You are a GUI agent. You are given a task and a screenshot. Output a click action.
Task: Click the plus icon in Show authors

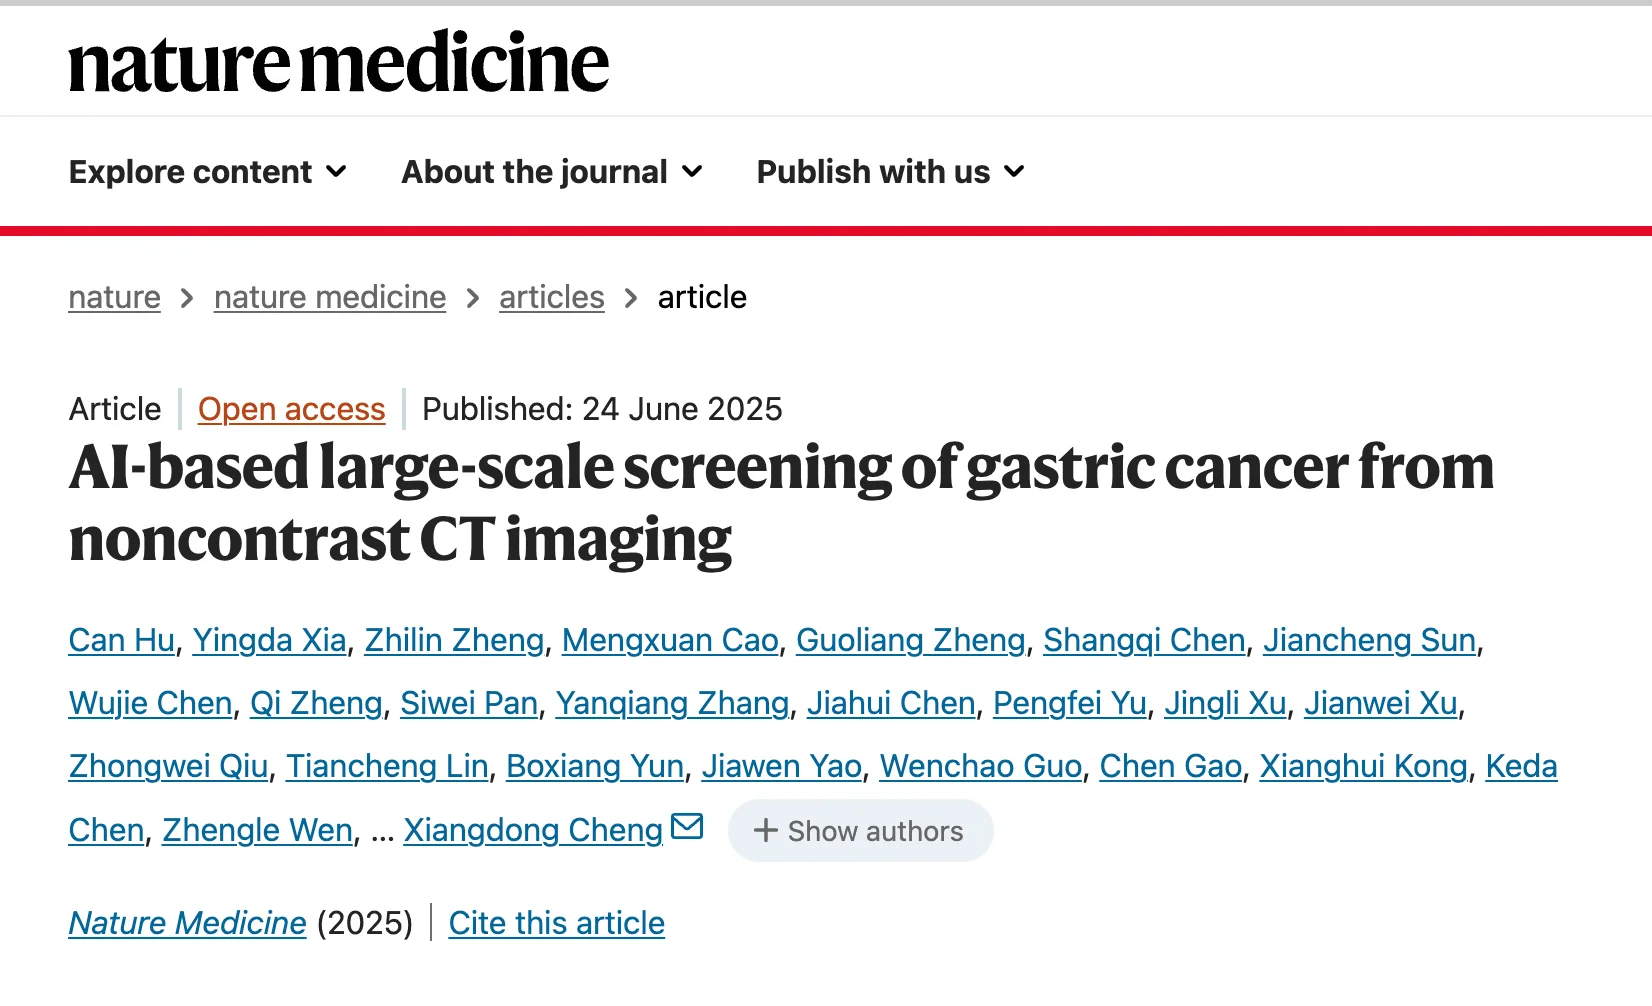pyautogui.click(x=765, y=831)
